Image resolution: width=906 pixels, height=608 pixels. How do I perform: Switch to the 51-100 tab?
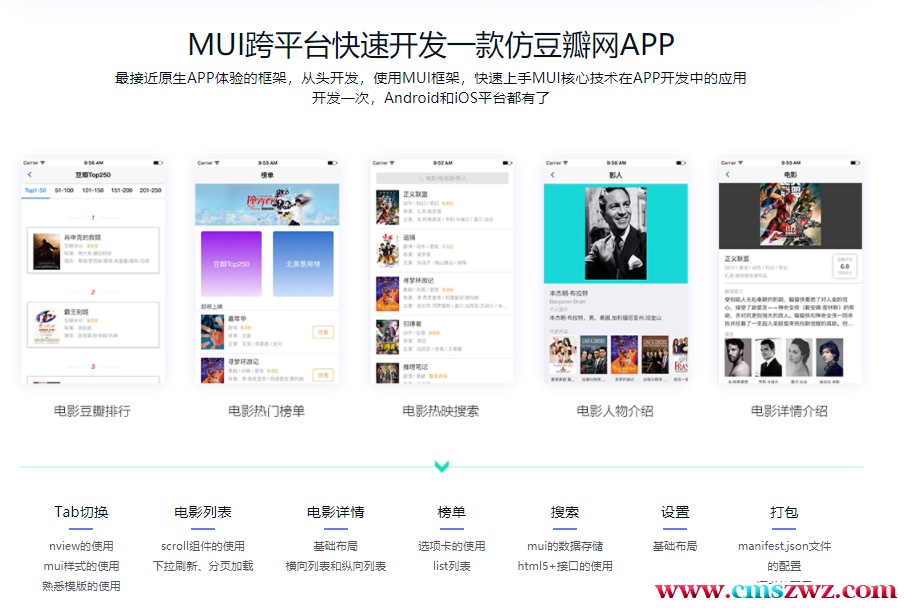[x=64, y=190]
